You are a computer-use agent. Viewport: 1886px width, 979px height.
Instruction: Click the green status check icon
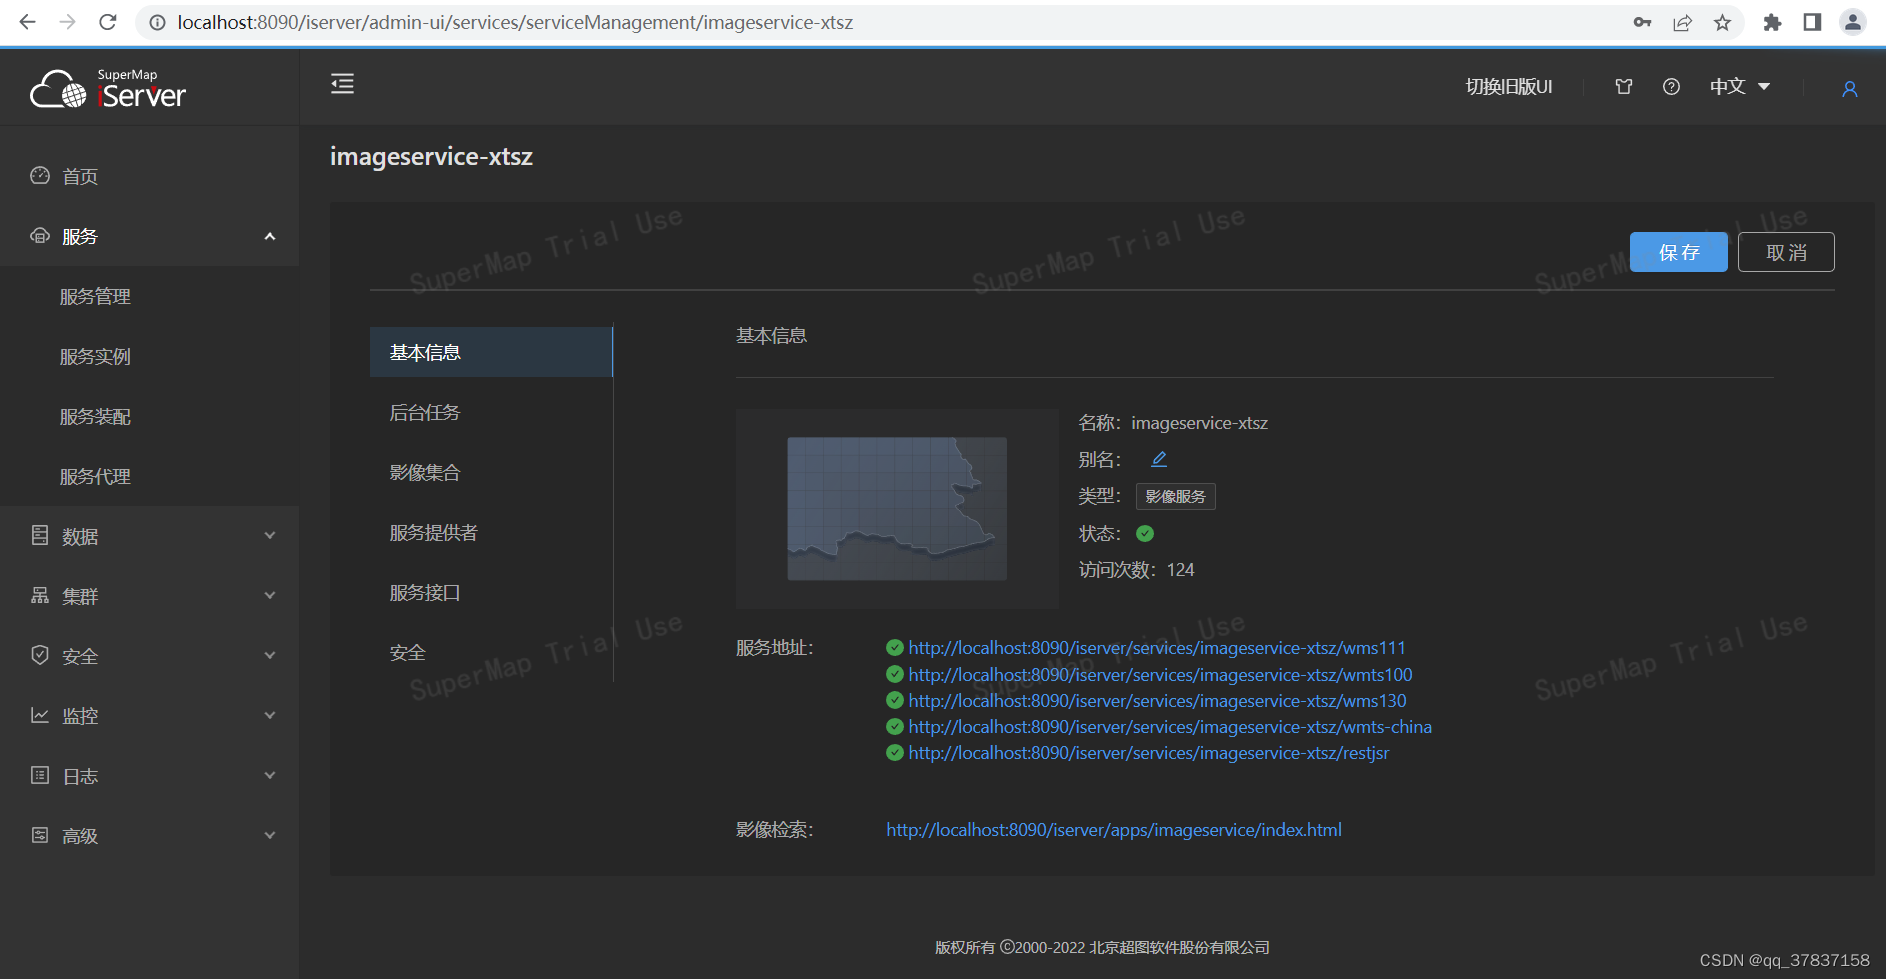click(1145, 533)
